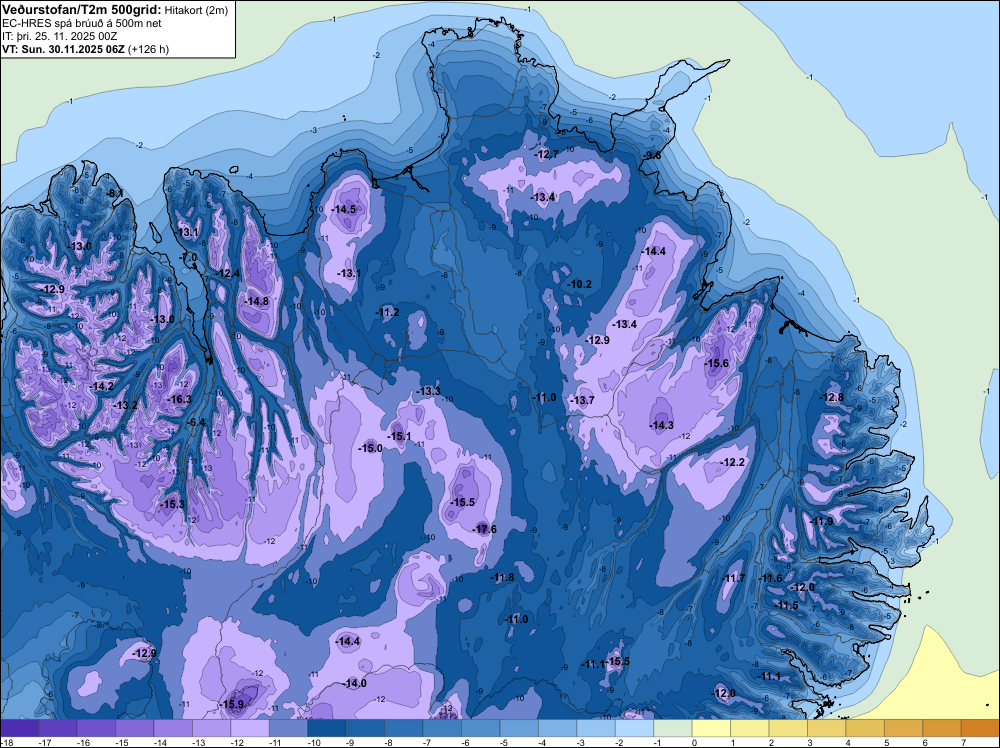This screenshot has height=748, width=1000.
Task: Click the -12.4 temperature label
Action: click(x=228, y=274)
